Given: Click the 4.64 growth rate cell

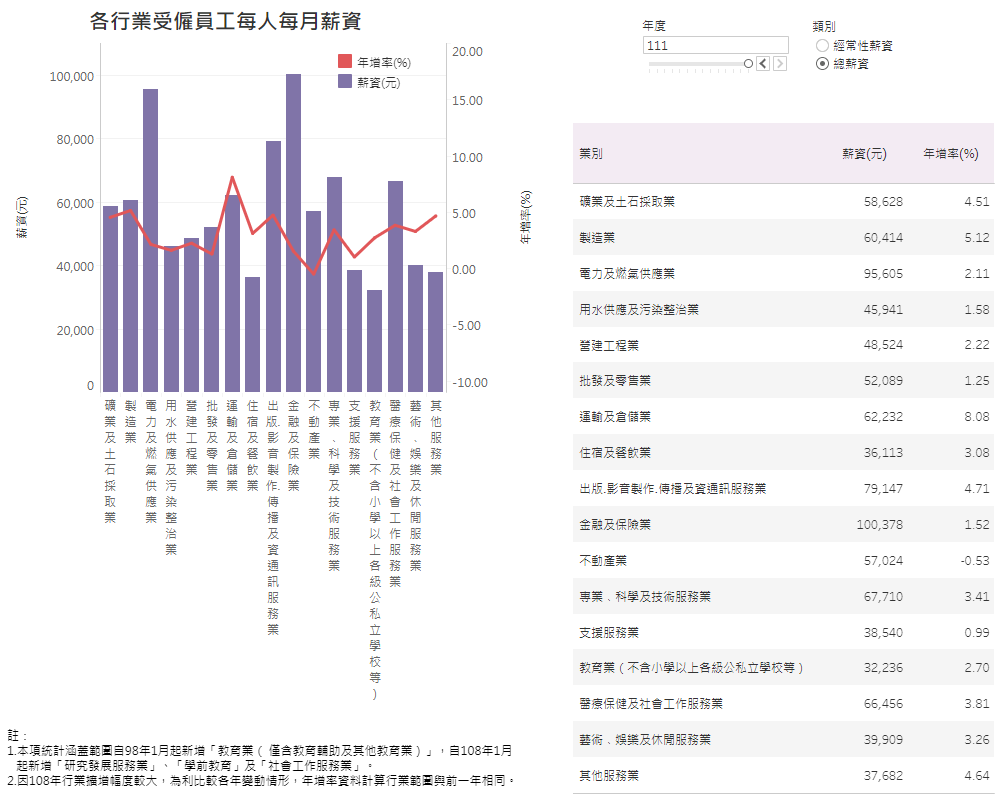Looking at the screenshot, I should [x=977, y=775].
